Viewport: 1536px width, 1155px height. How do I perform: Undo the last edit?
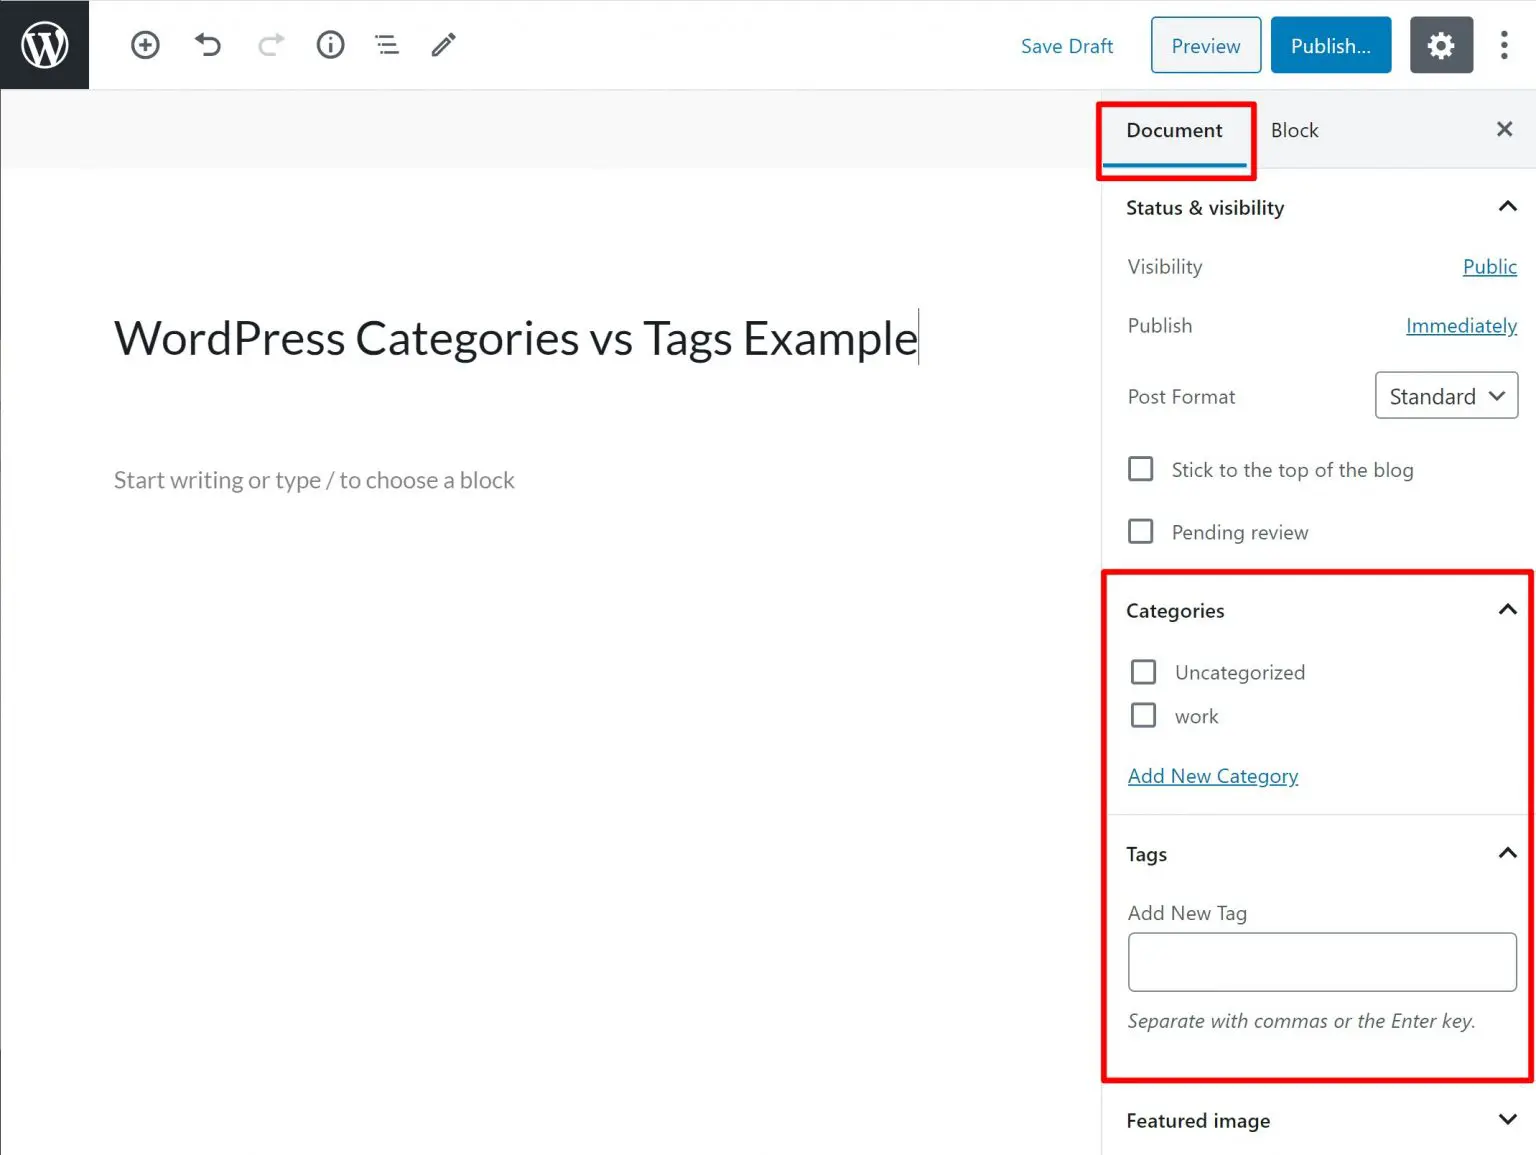click(x=208, y=45)
